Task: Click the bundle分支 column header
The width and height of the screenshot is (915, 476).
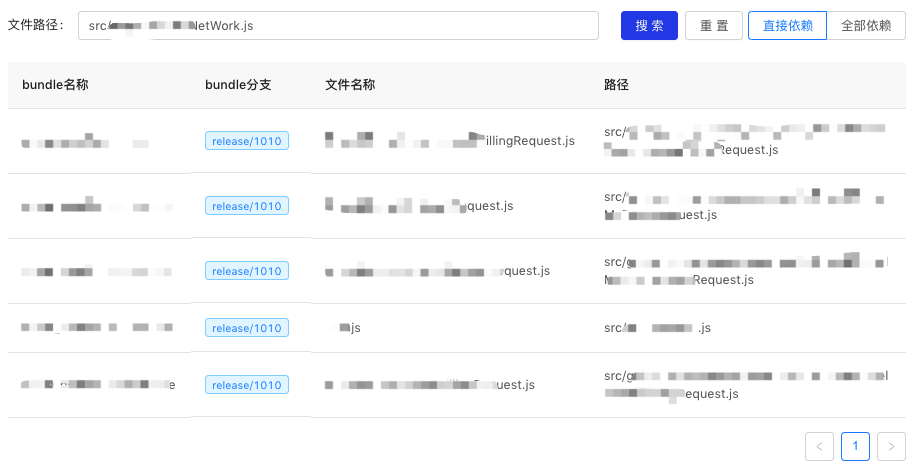Action: (x=238, y=85)
